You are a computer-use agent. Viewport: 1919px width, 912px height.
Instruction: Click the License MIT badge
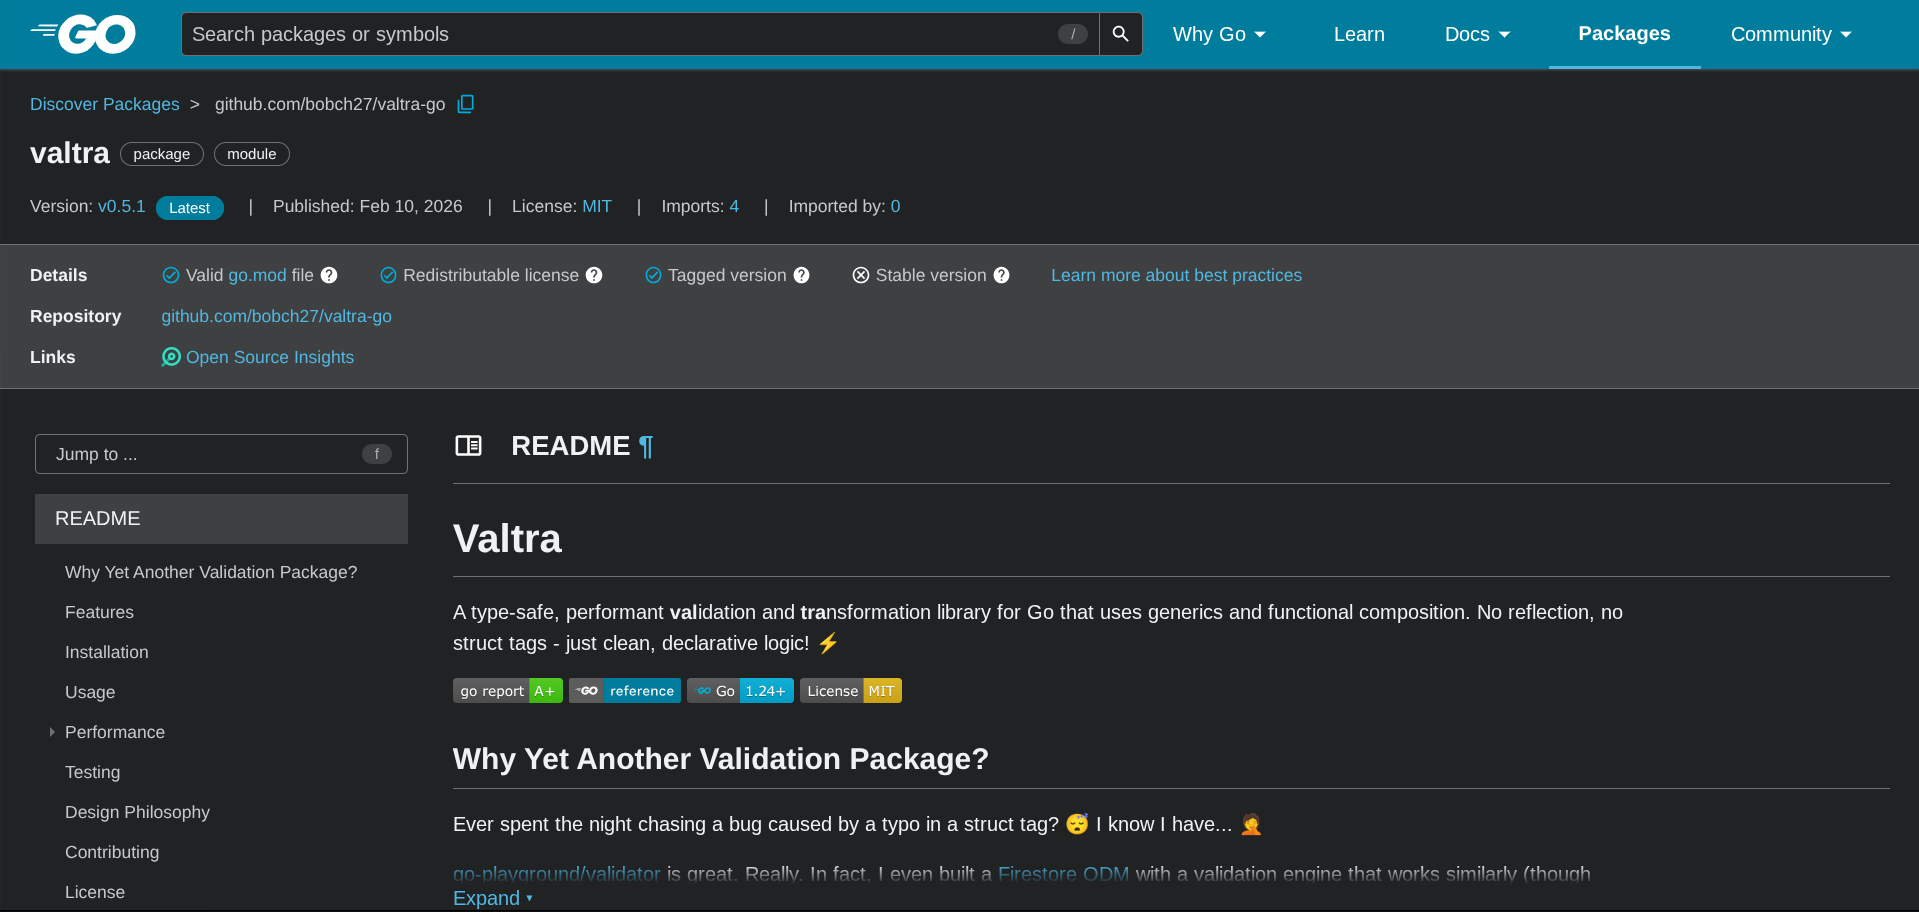tap(850, 691)
